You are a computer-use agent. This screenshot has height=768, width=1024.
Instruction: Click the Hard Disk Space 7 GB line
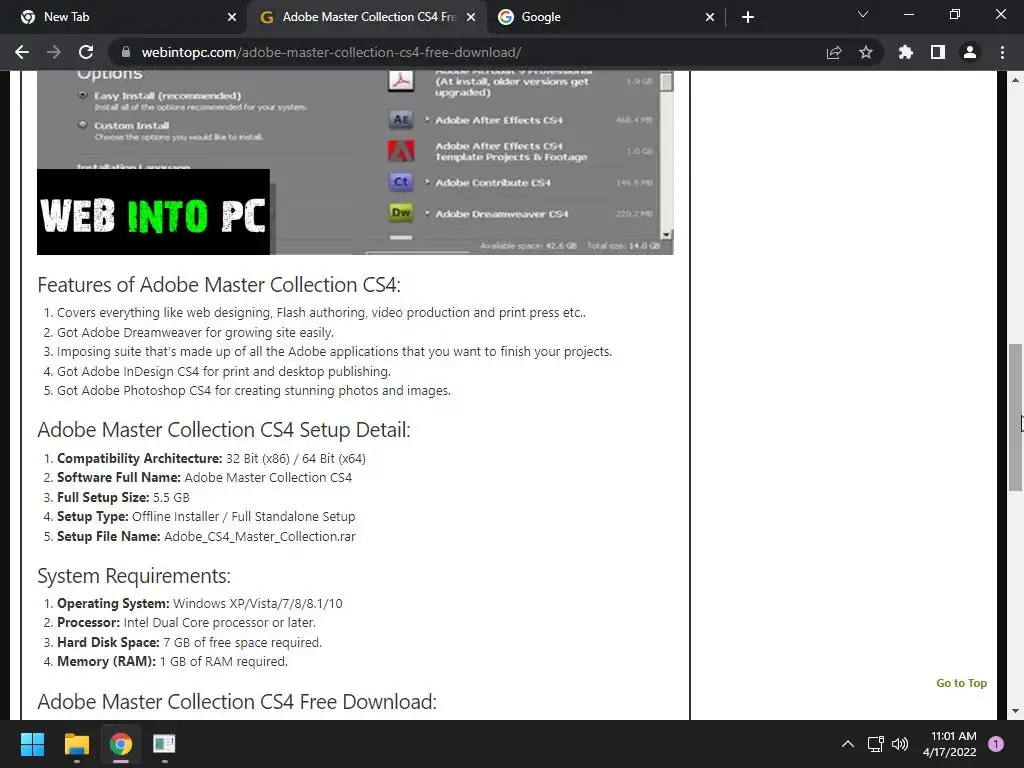189,643
